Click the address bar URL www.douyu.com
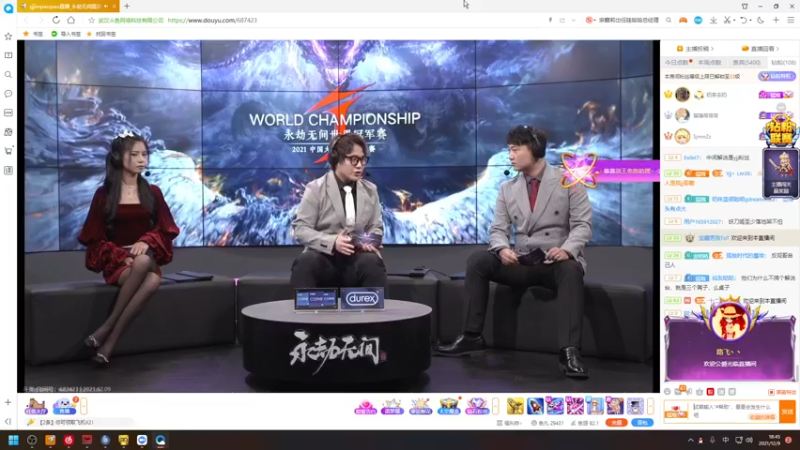Screen dimensions: 800x450 (212, 20)
